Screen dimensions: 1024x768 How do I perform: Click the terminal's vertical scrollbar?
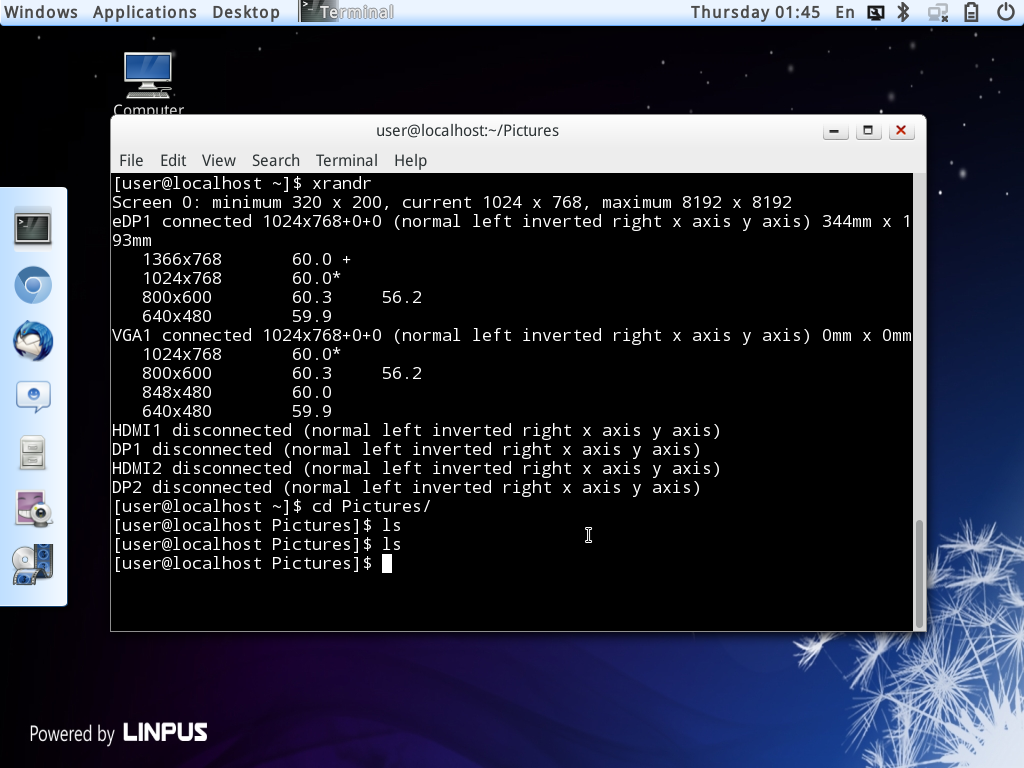coord(918,570)
